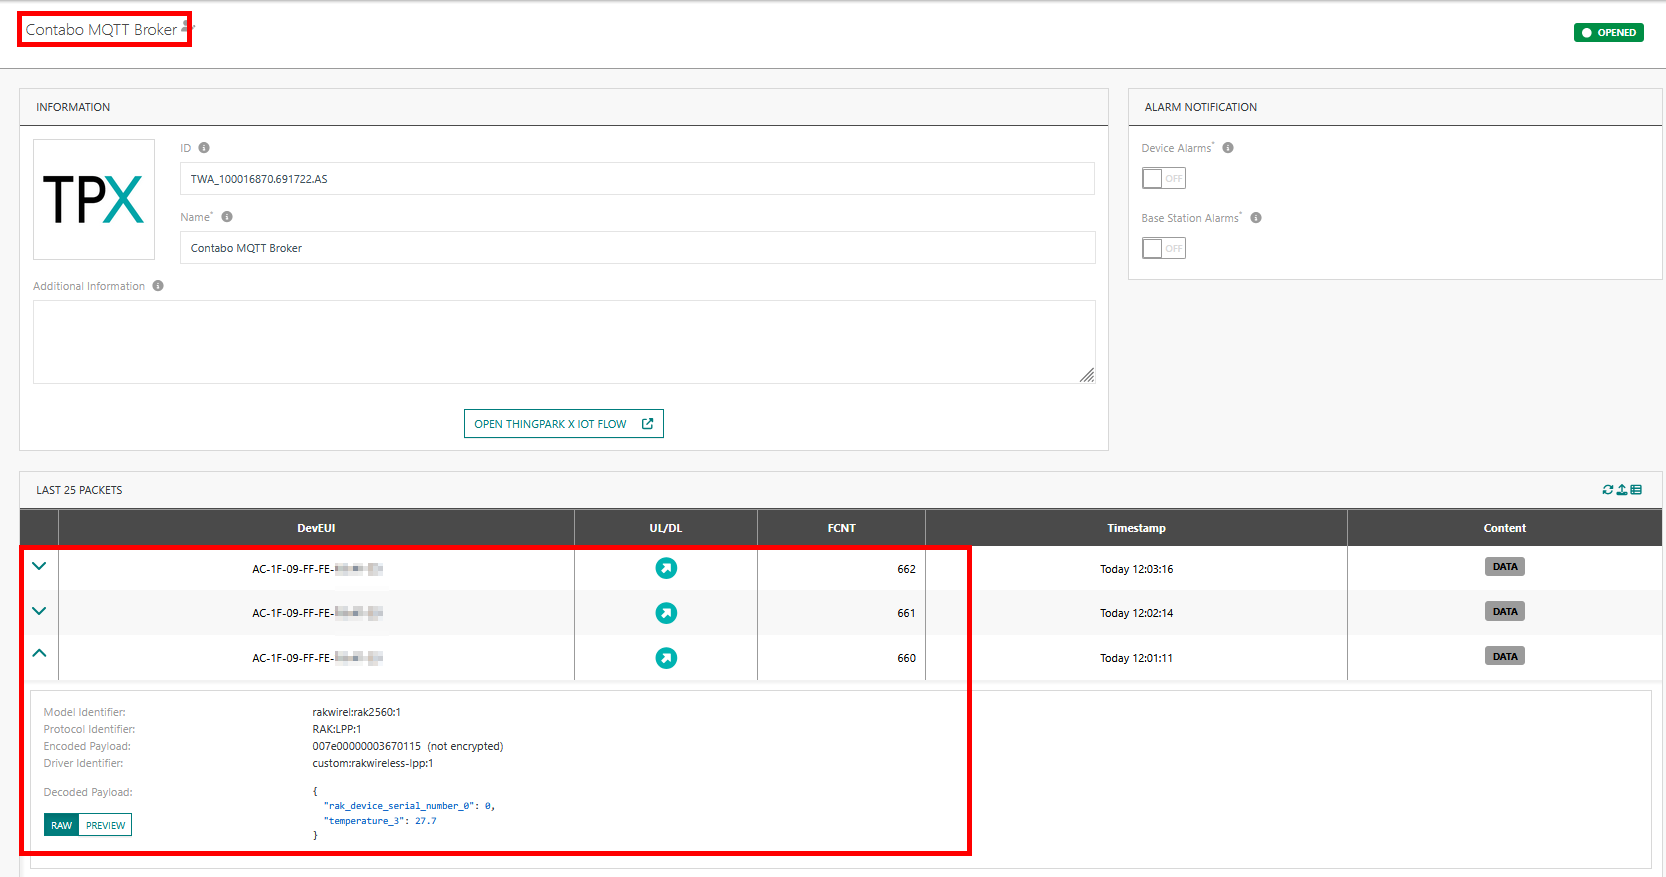Click the info icon next to ID
Screen dimensions: 1666x877
pyautogui.click(x=204, y=148)
